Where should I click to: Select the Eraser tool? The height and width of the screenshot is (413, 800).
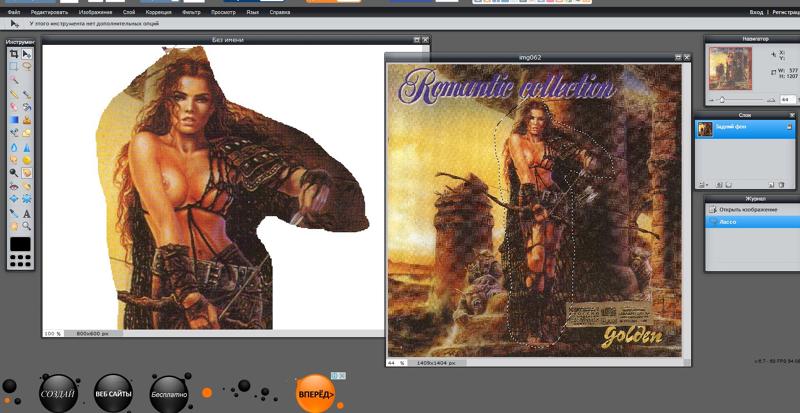(14, 107)
